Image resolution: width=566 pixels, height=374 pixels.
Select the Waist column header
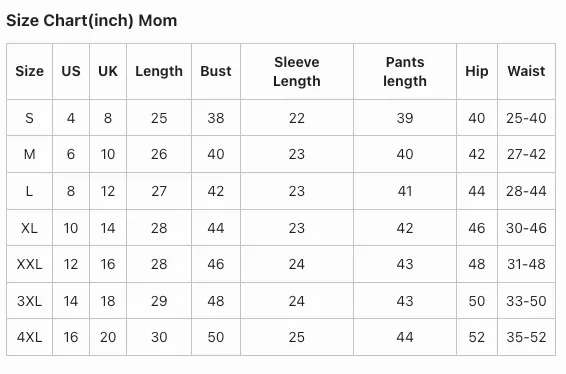tap(526, 71)
